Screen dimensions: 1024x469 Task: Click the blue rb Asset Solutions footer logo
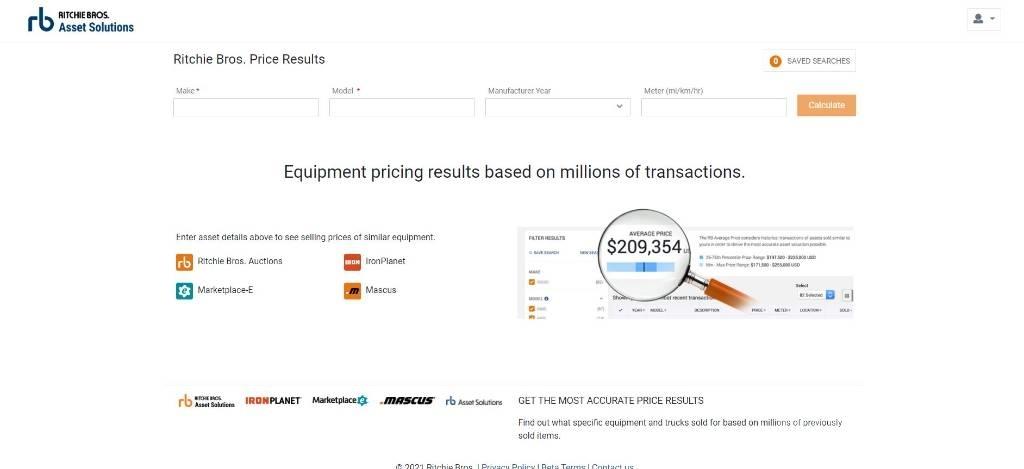pyautogui.click(x=474, y=401)
